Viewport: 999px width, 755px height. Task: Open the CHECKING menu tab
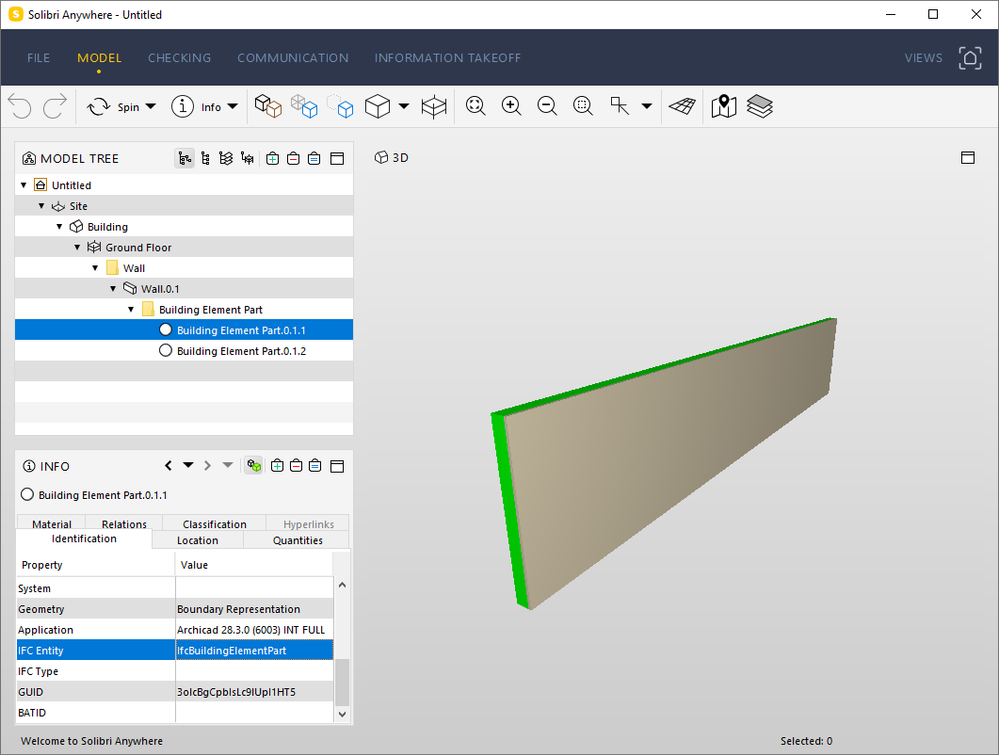tap(179, 58)
